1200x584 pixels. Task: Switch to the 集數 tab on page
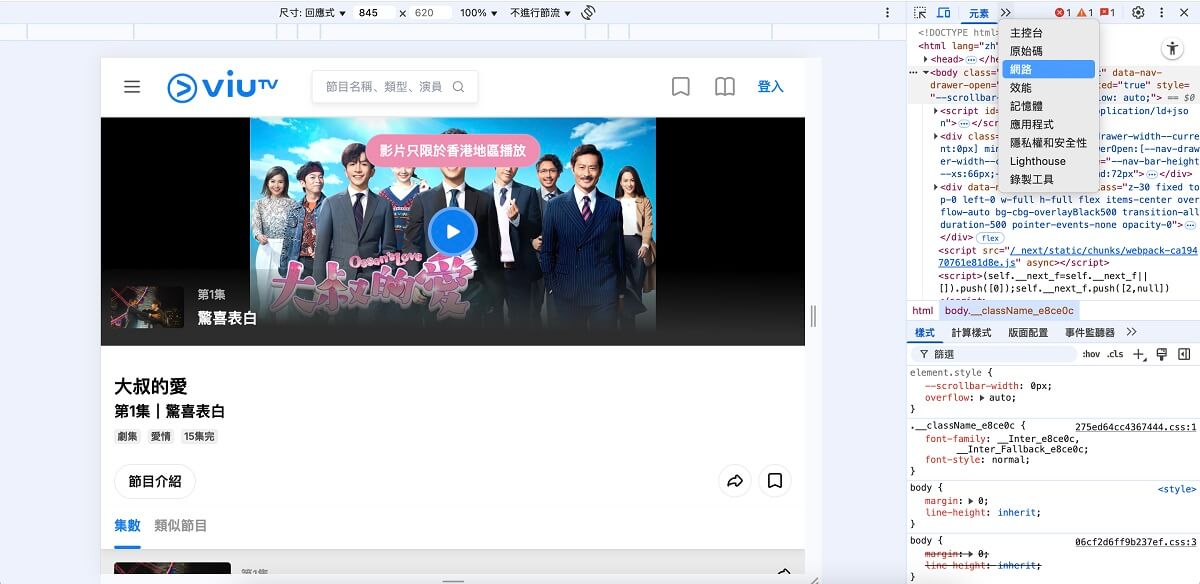click(127, 526)
